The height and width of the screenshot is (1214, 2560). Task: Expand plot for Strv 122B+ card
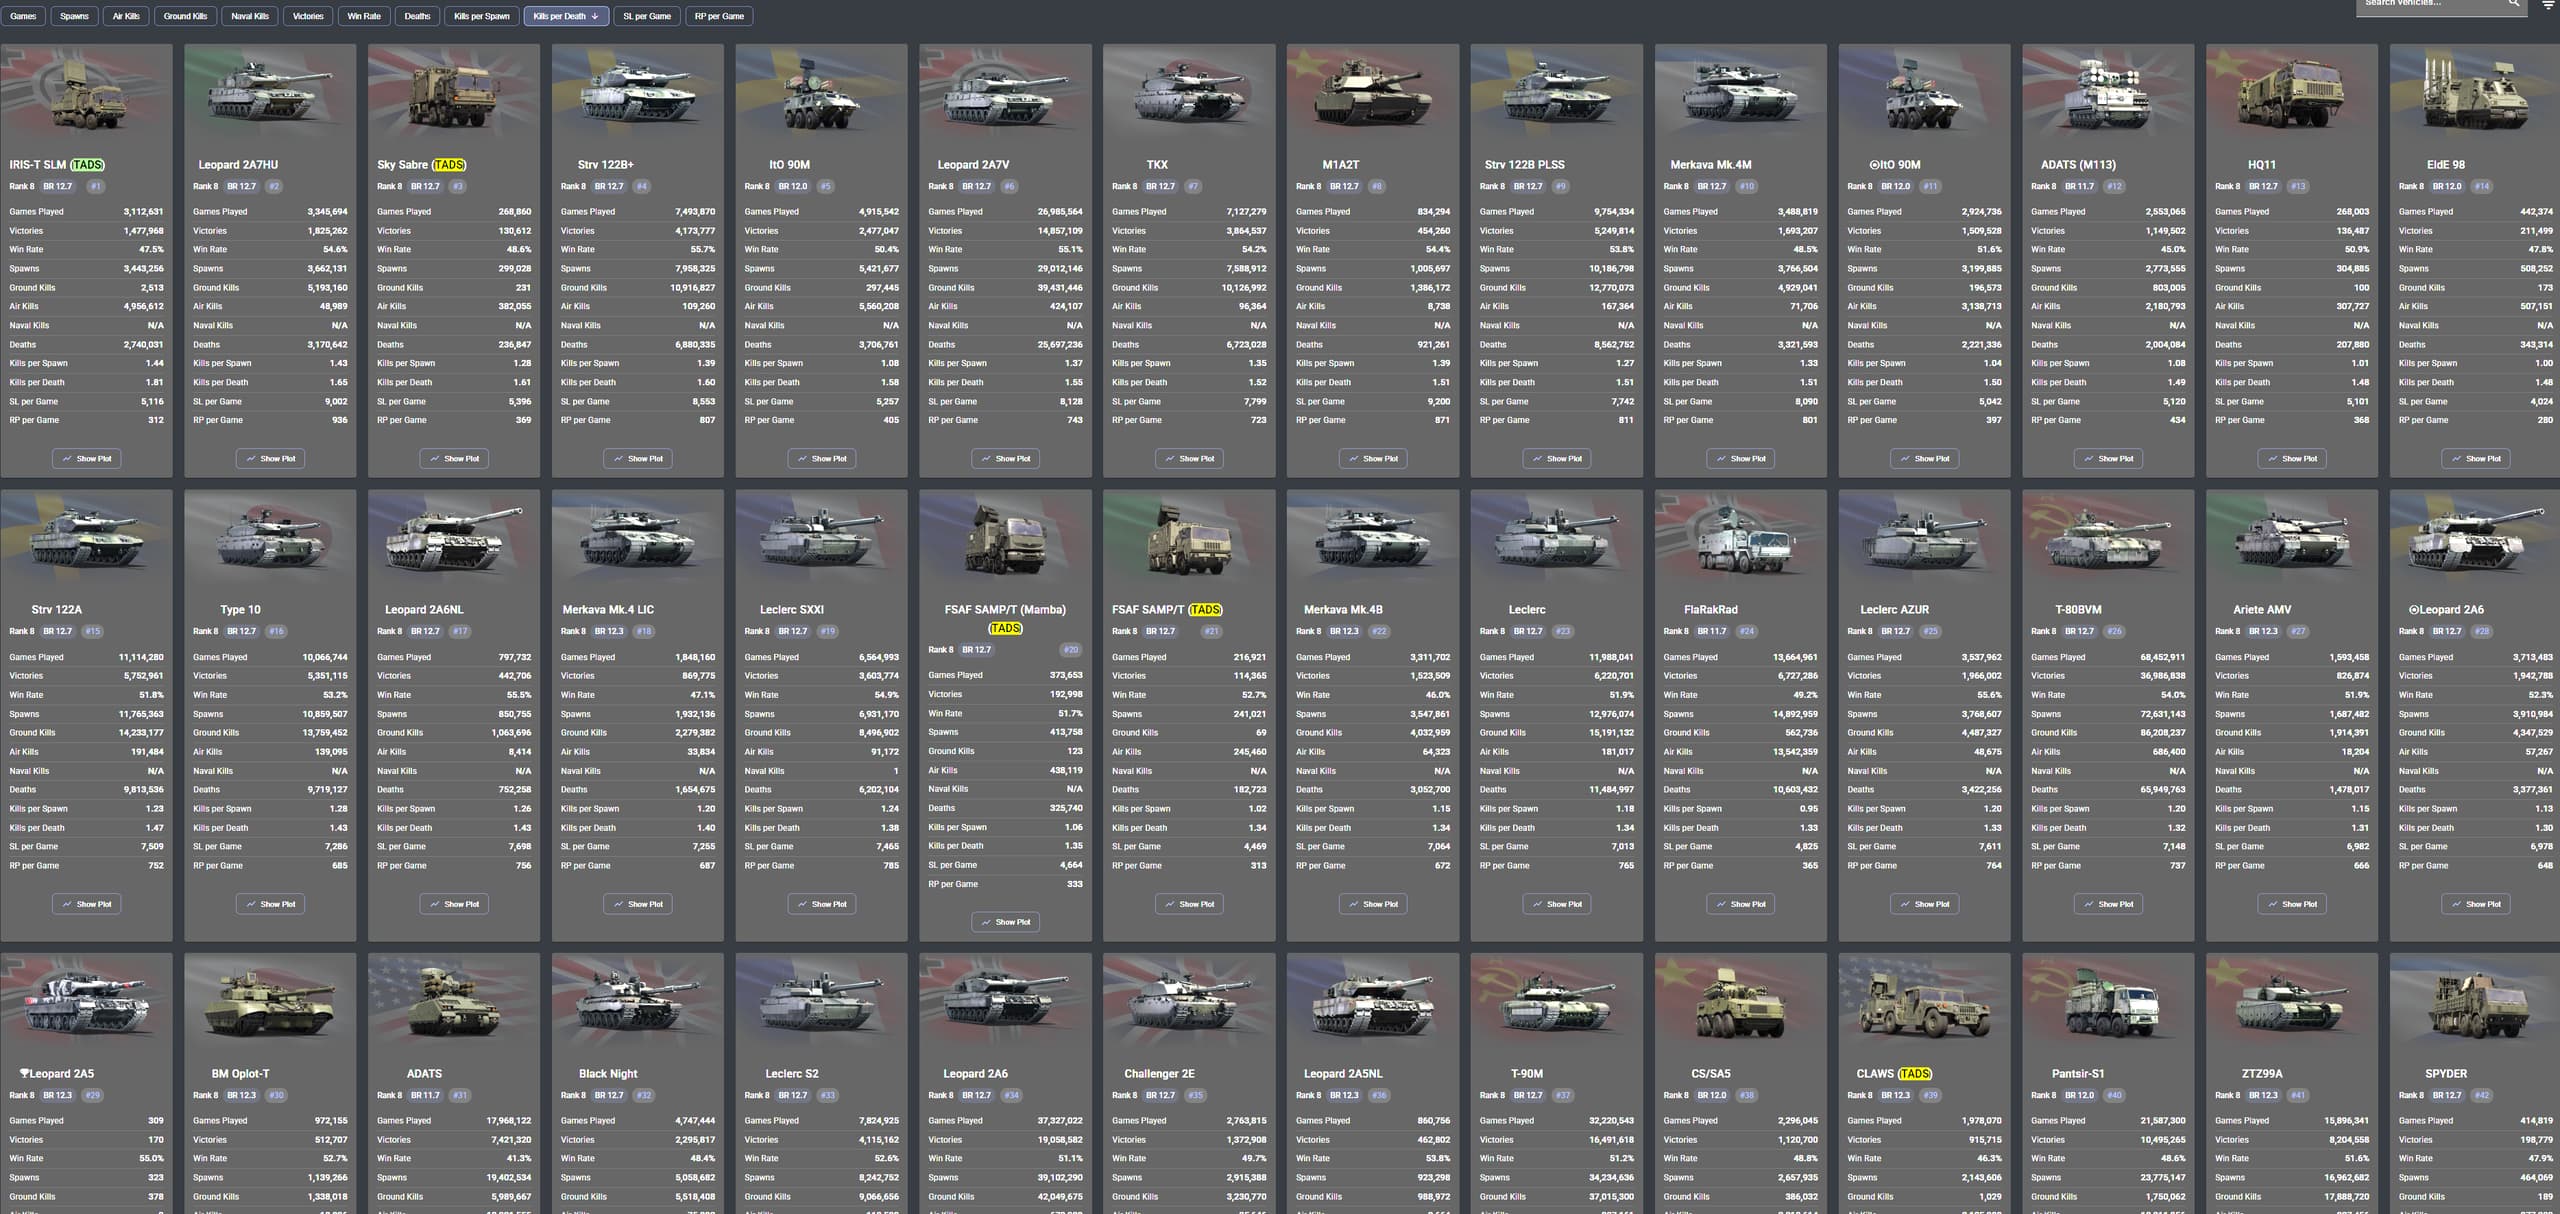click(637, 459)
